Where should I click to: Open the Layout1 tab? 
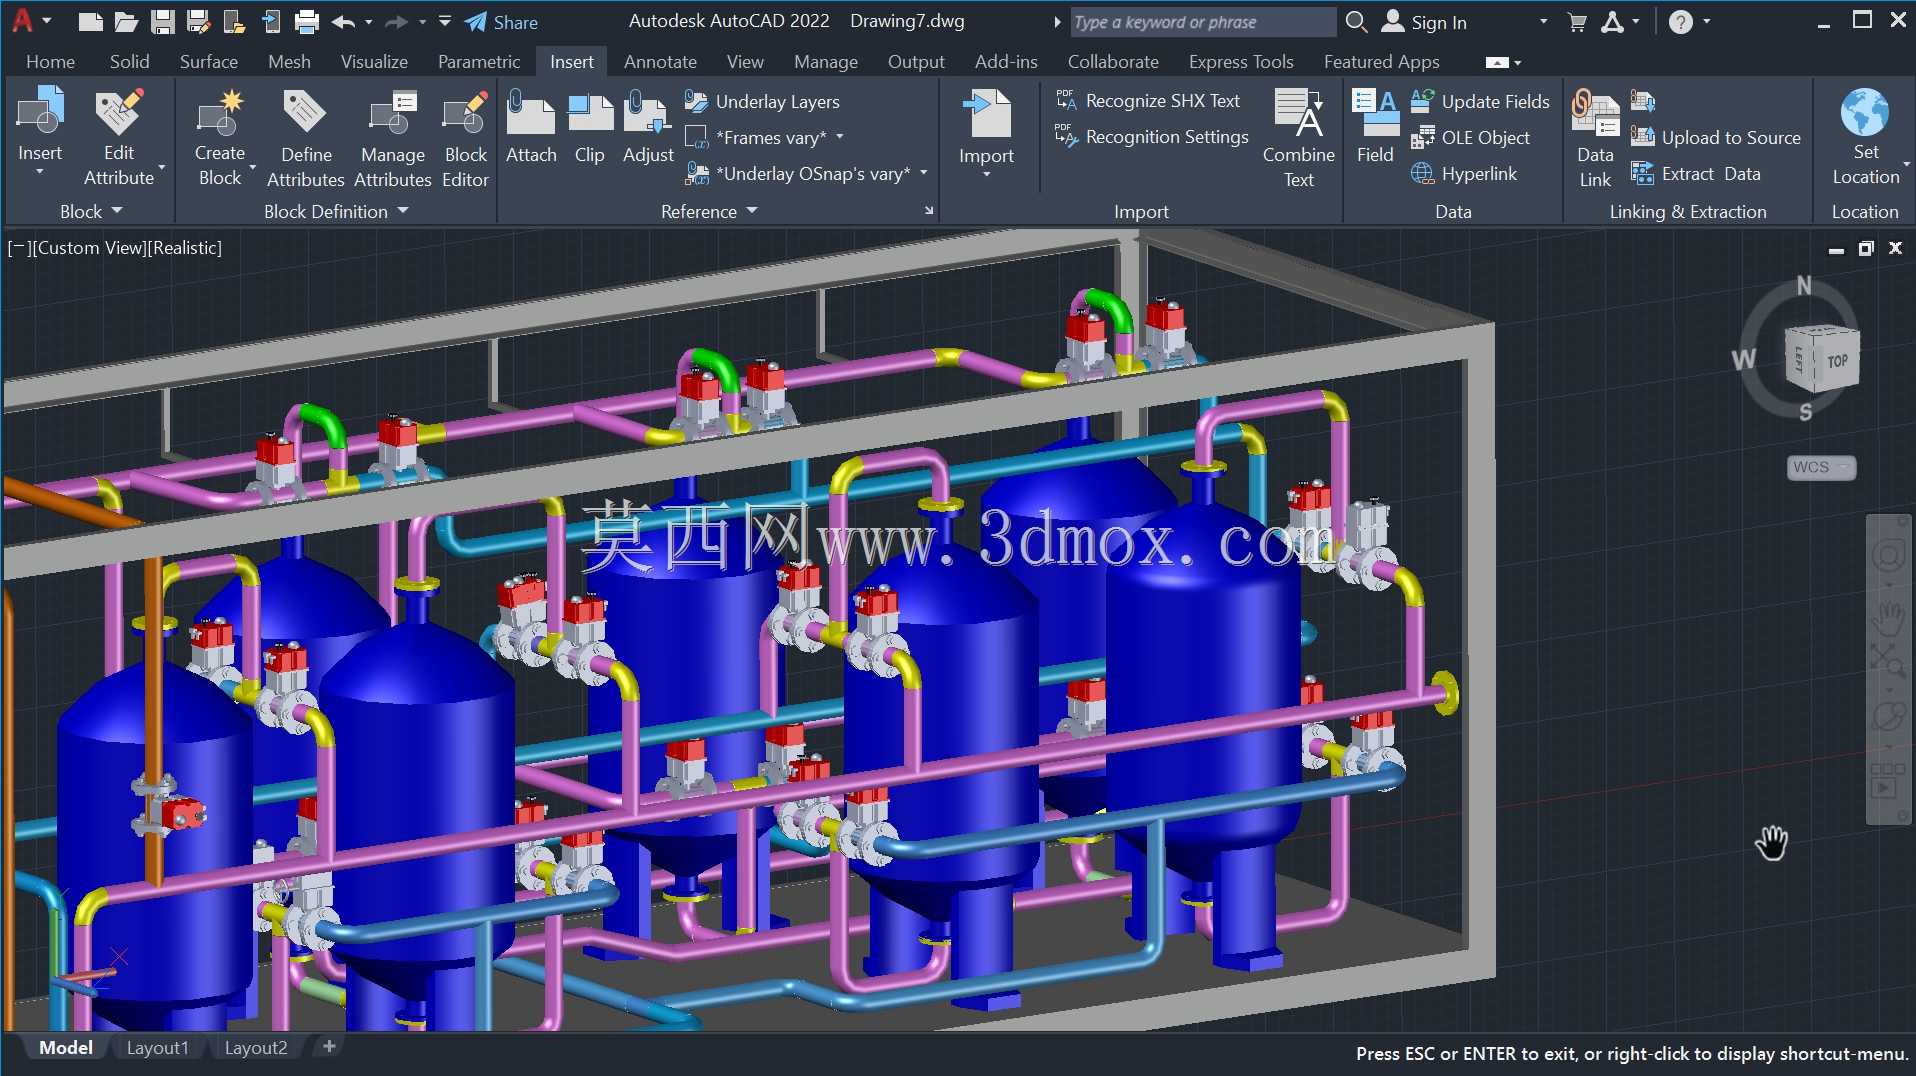157,1047
